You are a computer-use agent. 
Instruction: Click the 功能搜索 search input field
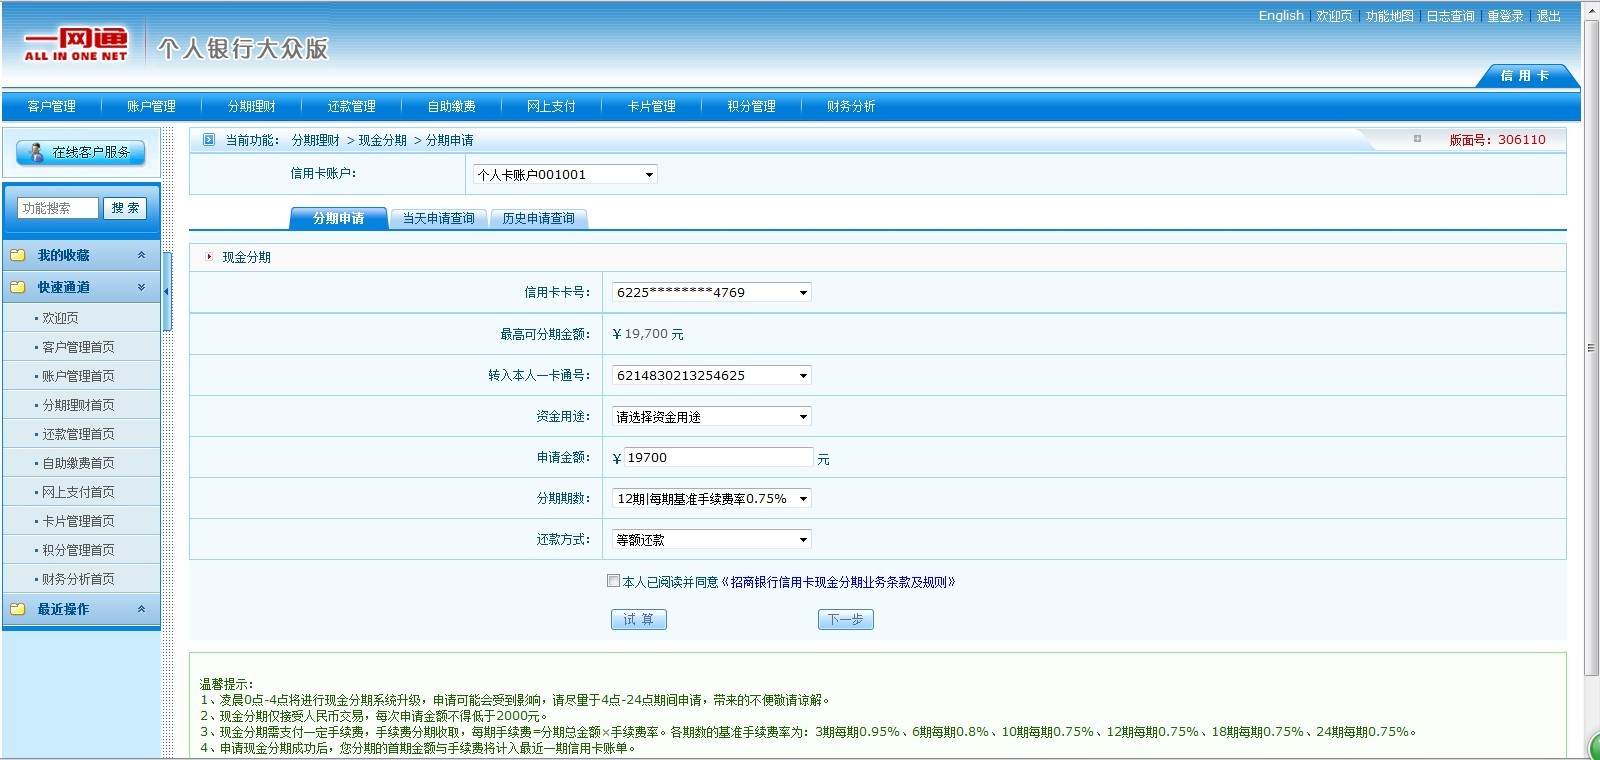click(x=58, y=208)
